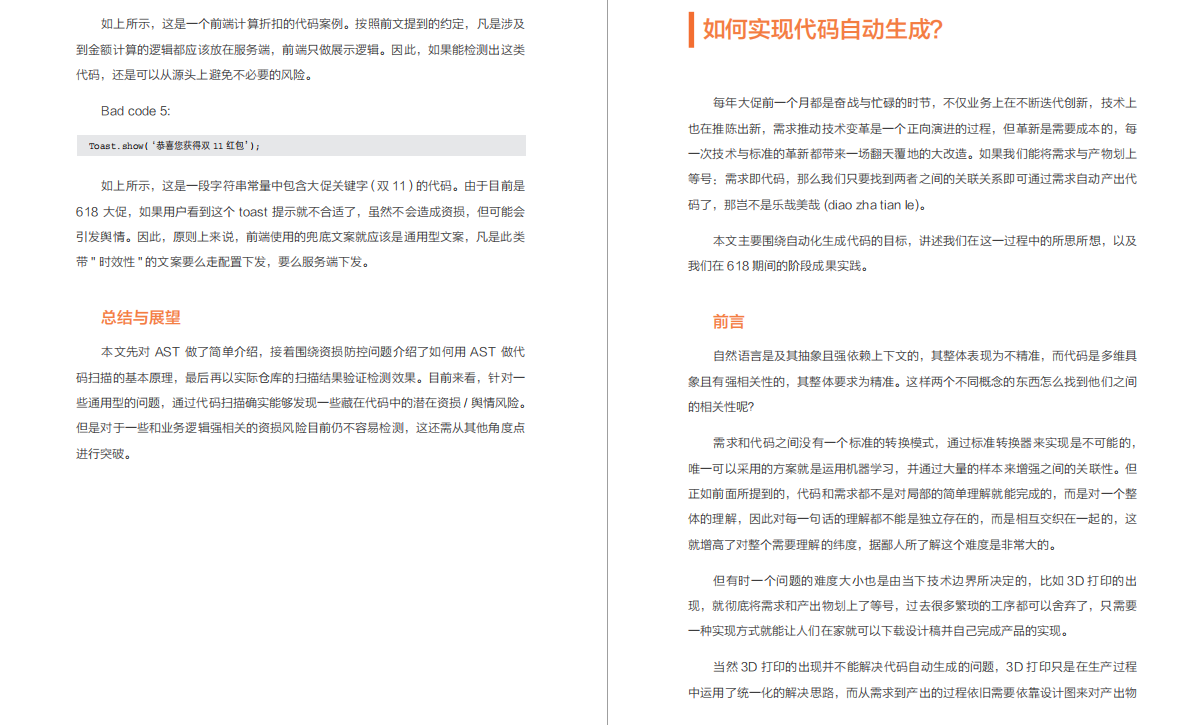Click the line starting "代码，还是可以从源头上避免"
The width and height of the screenshot is (1195, 725).
point(195,75)
